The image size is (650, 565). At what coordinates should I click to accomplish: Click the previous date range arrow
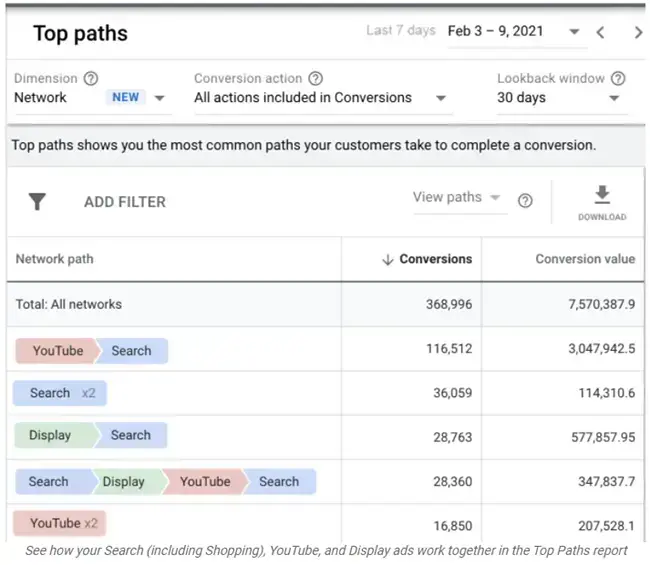pos(601,32)
